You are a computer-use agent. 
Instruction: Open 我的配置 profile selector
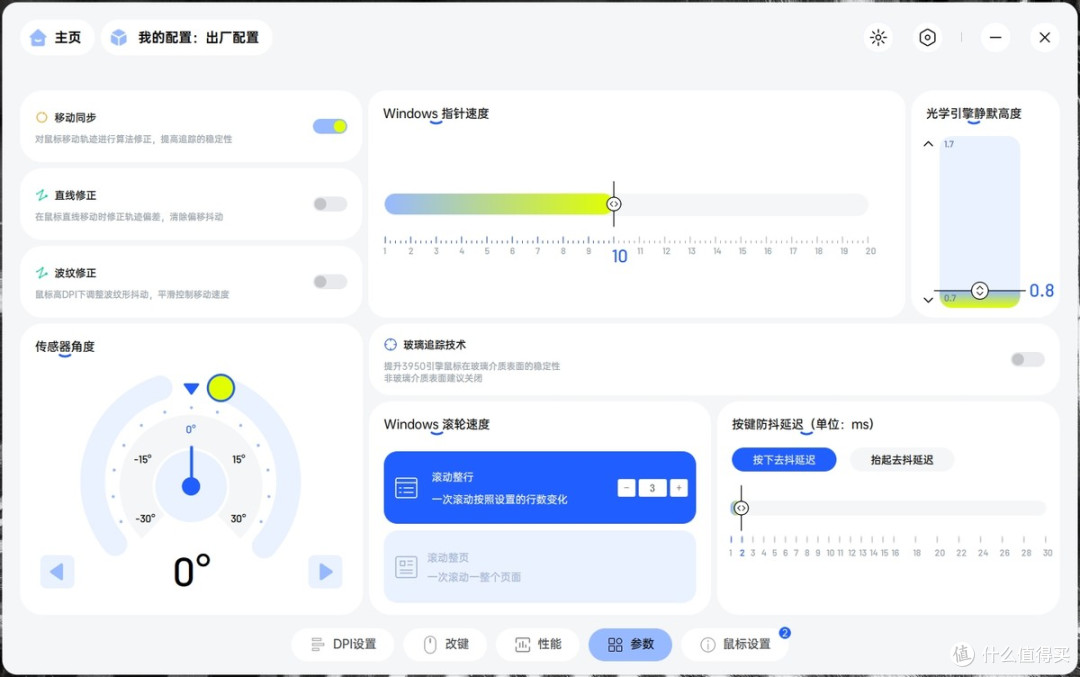pyautogui.click(x=186, y=37)
